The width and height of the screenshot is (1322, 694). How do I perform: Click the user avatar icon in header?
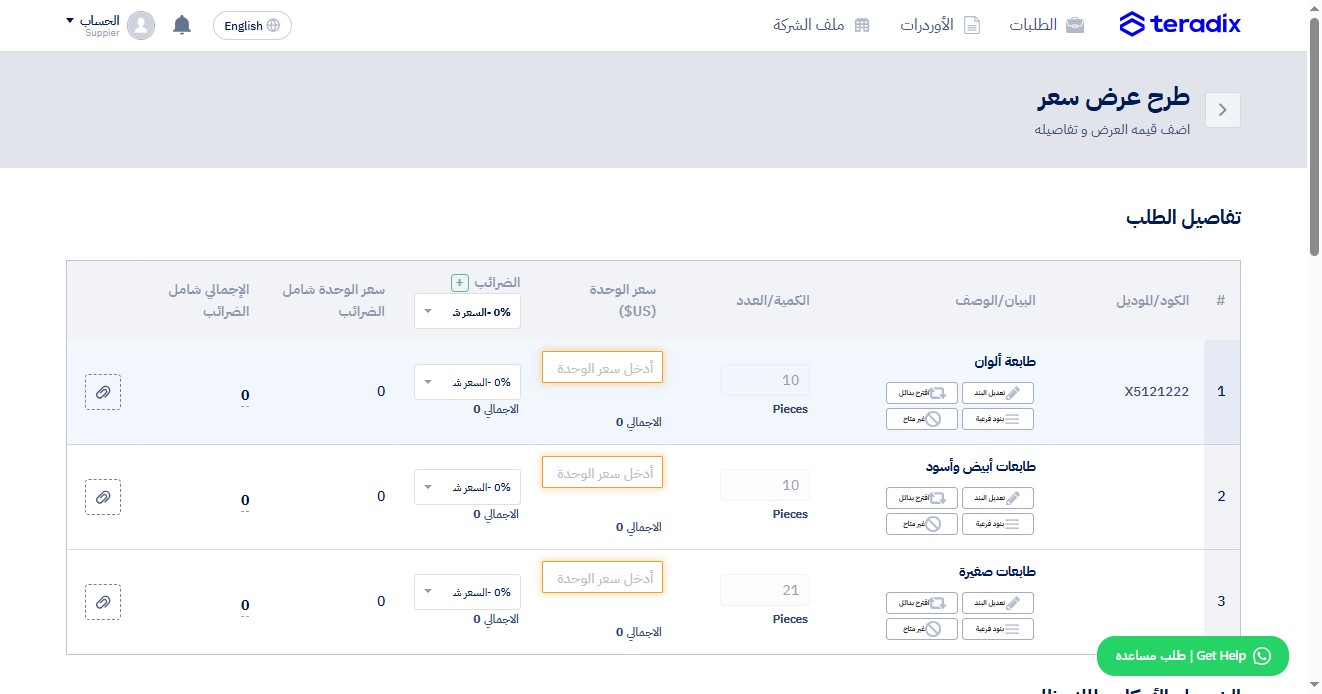[x=141, y=26]
